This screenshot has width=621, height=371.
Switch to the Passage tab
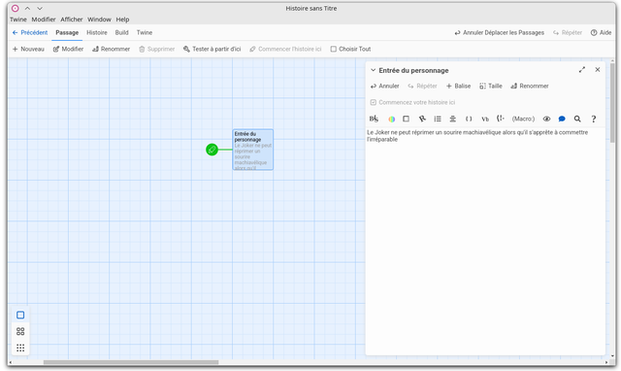[67, 32]
